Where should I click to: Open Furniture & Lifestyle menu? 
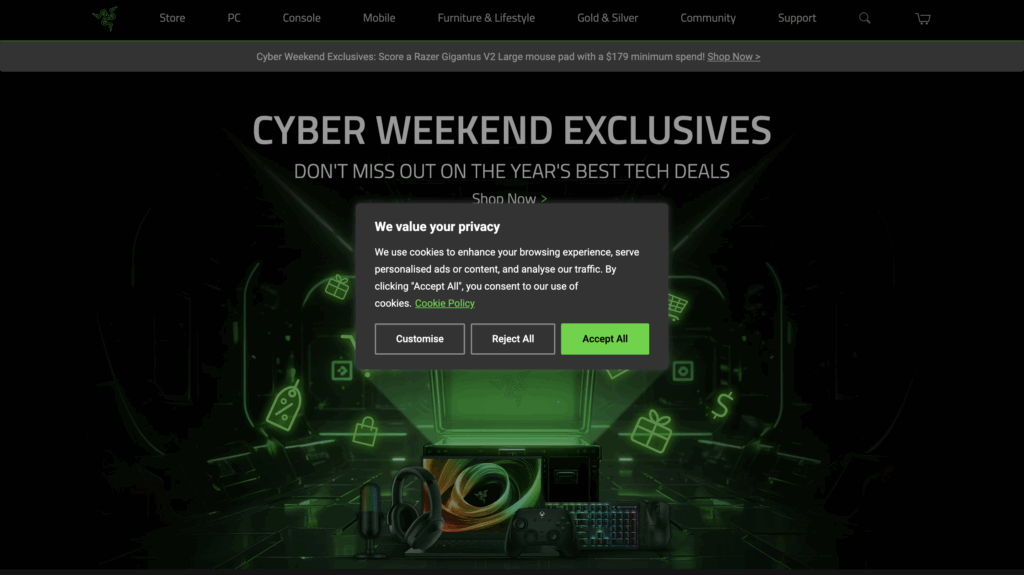pos(486,18)
